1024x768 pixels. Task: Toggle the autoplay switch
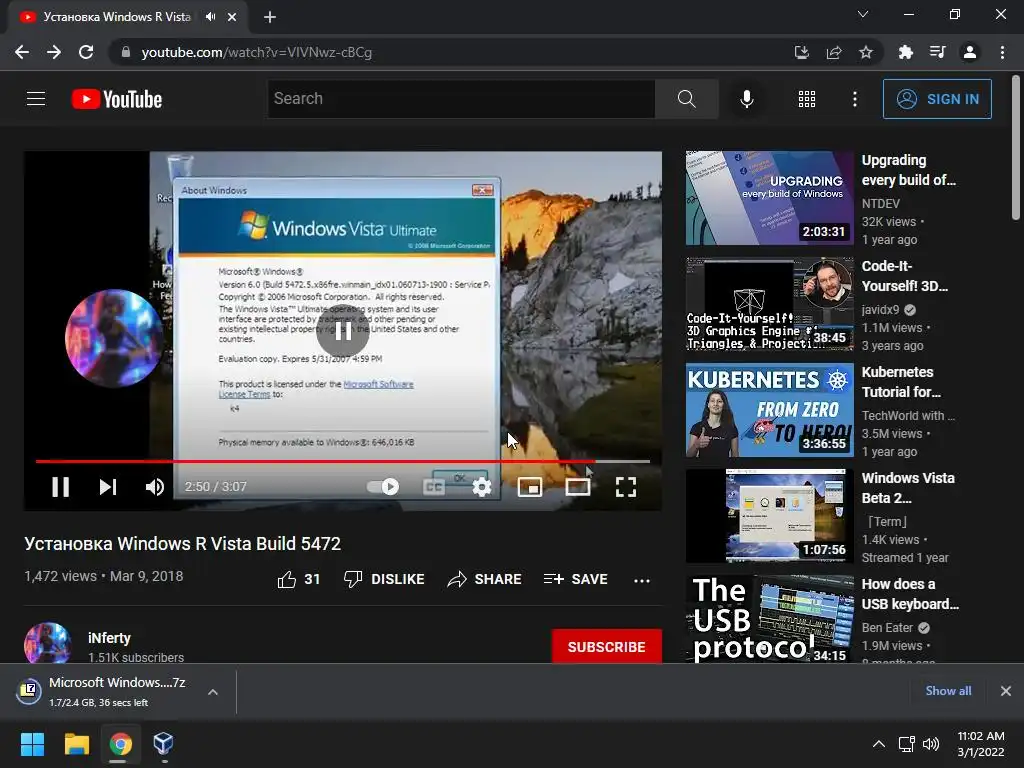coord(383,487)
